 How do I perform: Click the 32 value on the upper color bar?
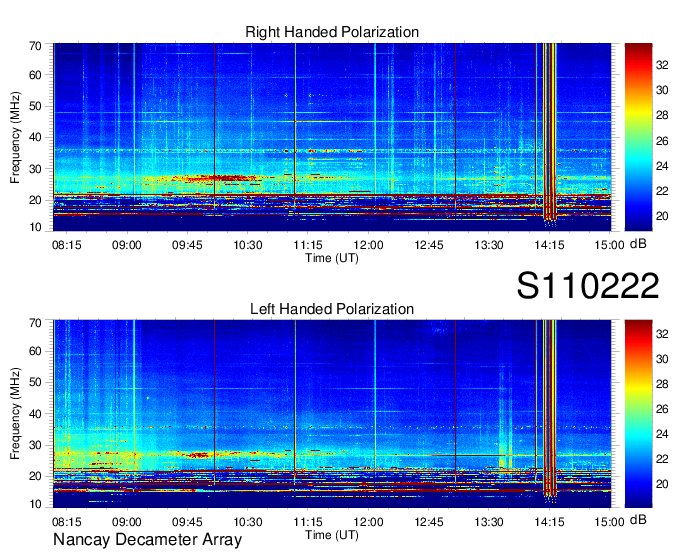click(662, 65)
